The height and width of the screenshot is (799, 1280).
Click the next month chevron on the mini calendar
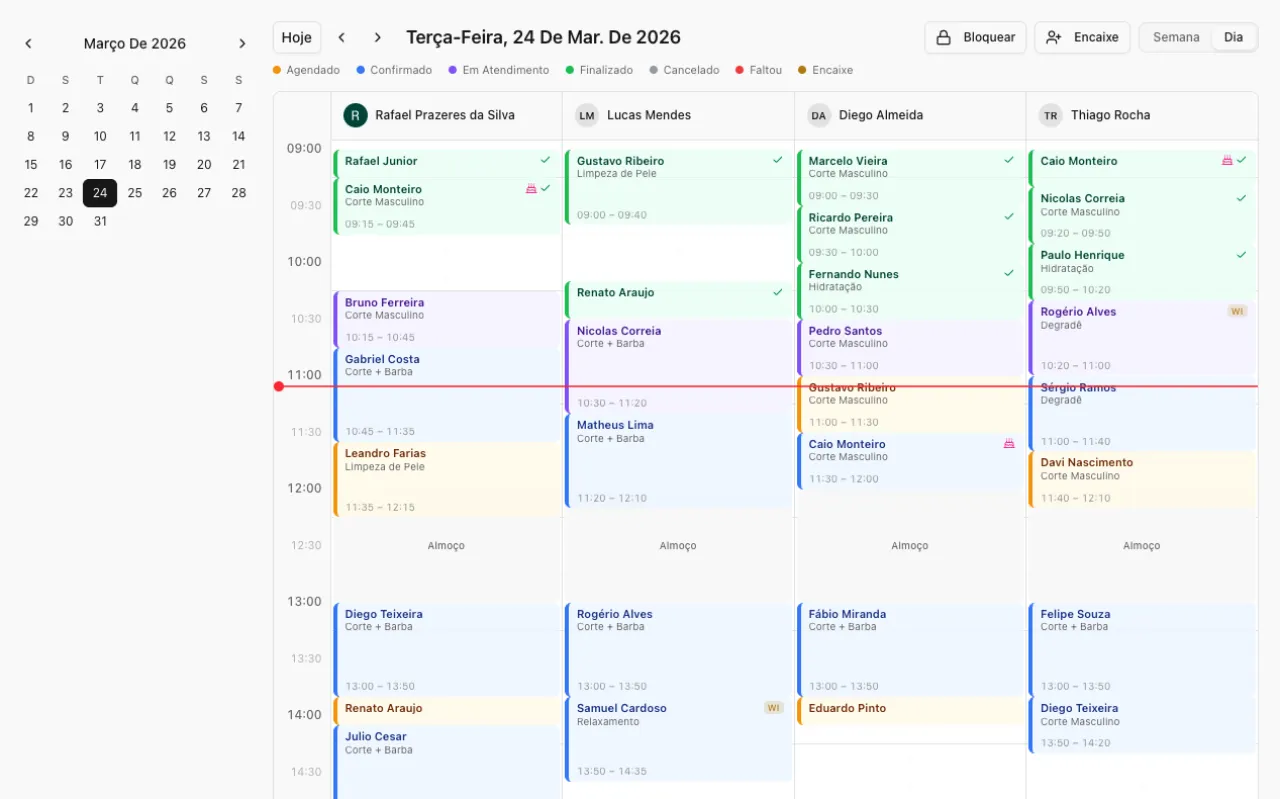[242, 43]
